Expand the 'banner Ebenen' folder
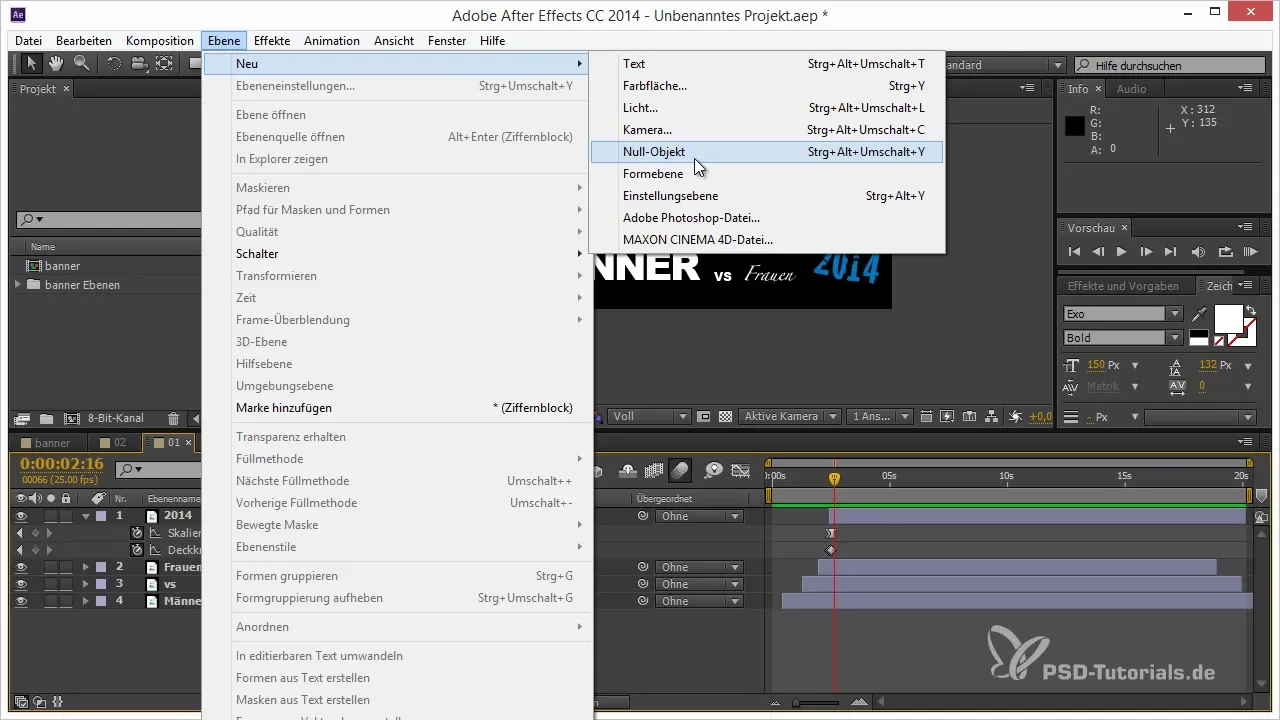 click(17, 285)
